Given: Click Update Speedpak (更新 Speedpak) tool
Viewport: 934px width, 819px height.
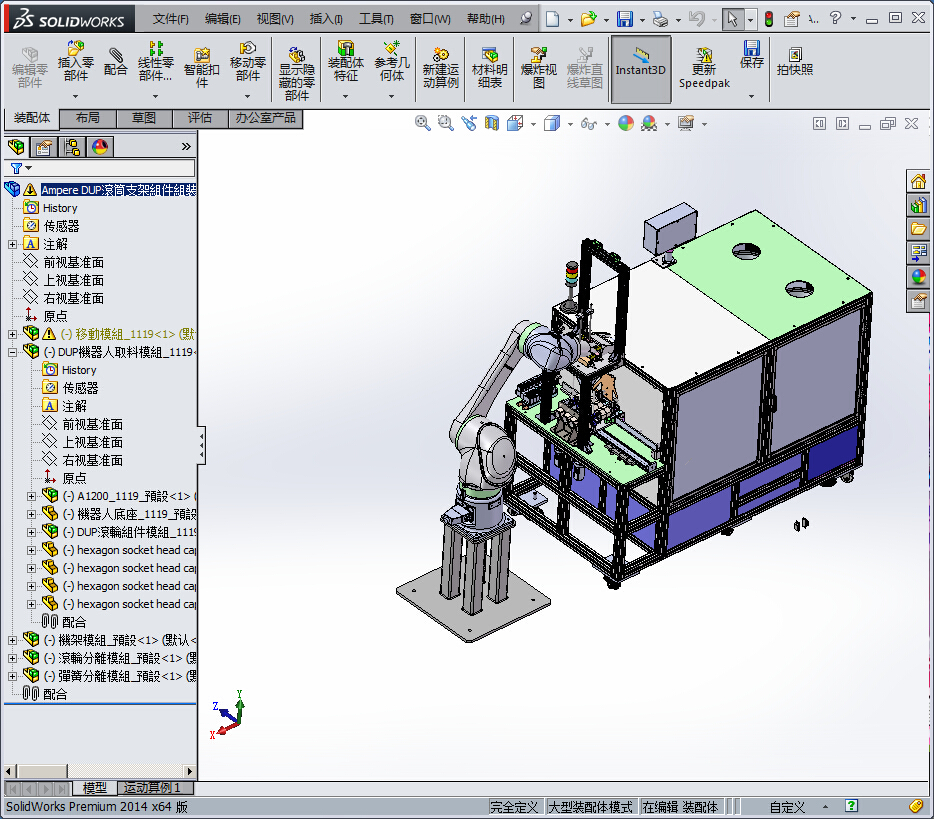Looking at the screenshot, I should point(704,67).
